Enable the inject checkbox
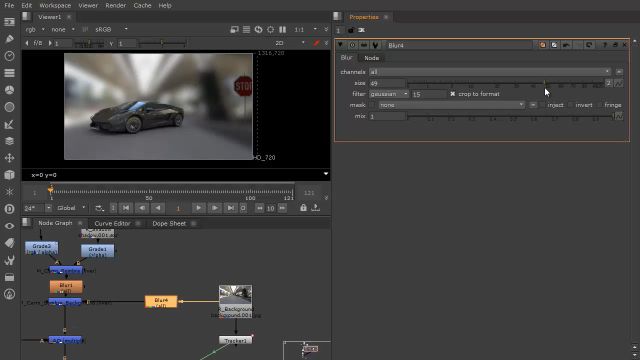640x360 pixels. (x=542, y=105)
